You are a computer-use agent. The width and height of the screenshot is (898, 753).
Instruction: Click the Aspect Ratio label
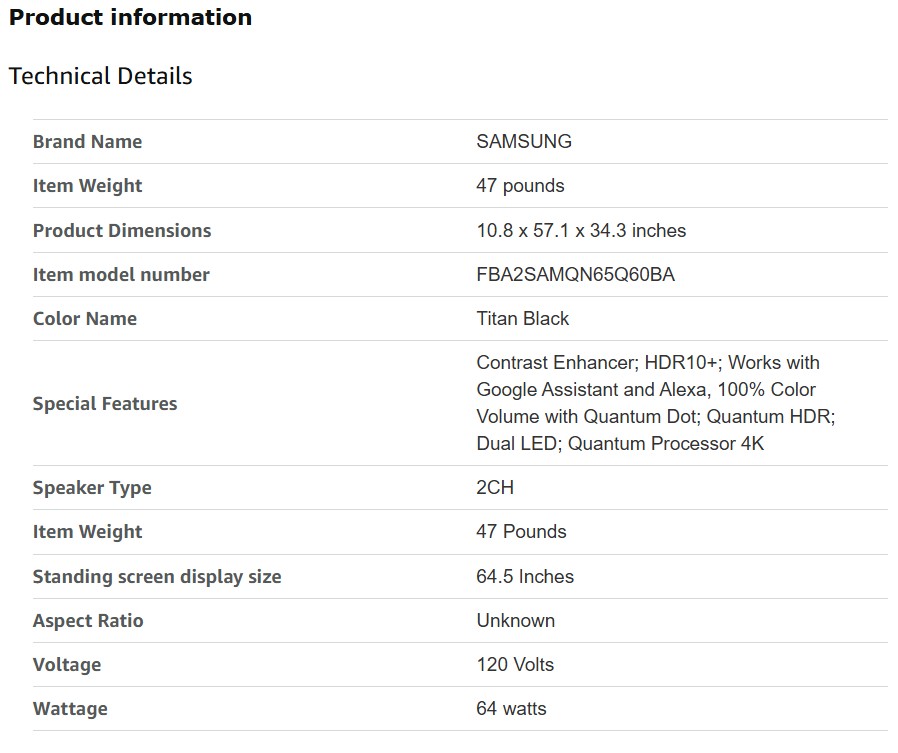coord(88,621)
